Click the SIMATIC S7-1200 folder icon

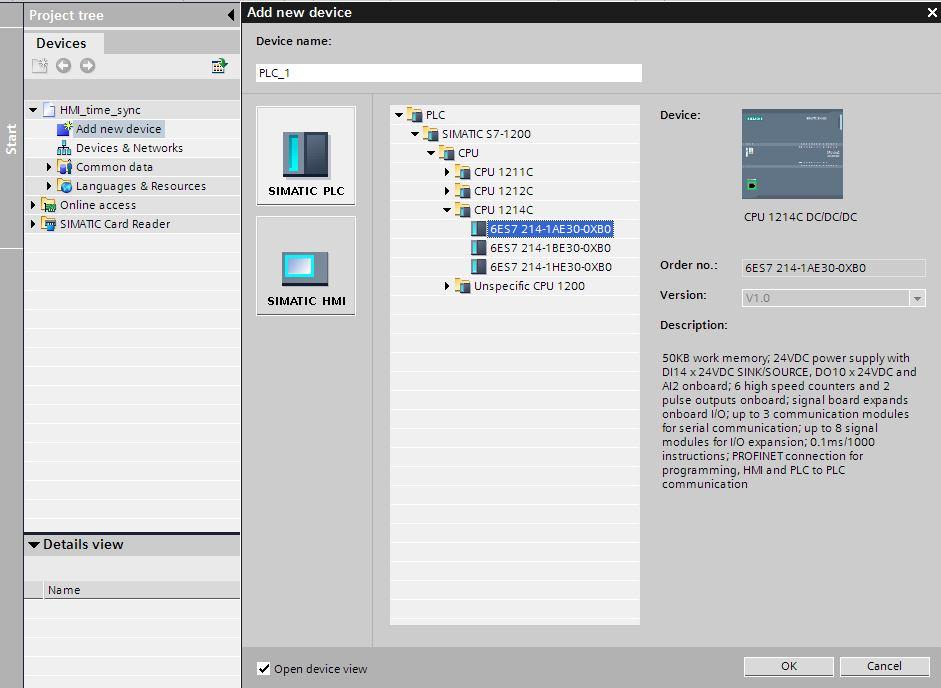click(x=430, y=134)
